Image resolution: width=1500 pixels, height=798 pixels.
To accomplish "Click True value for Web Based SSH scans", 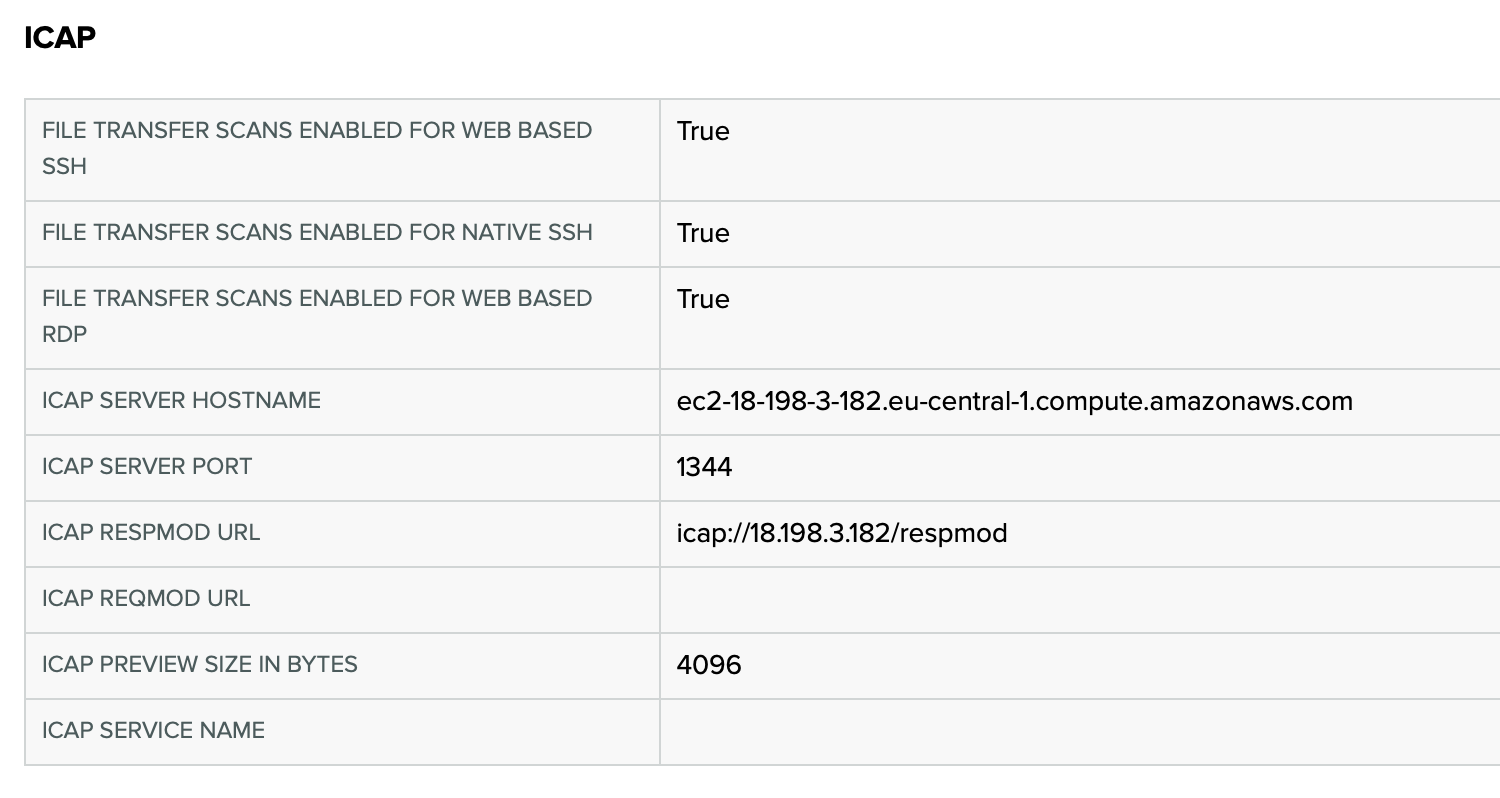I will point(703,131).
